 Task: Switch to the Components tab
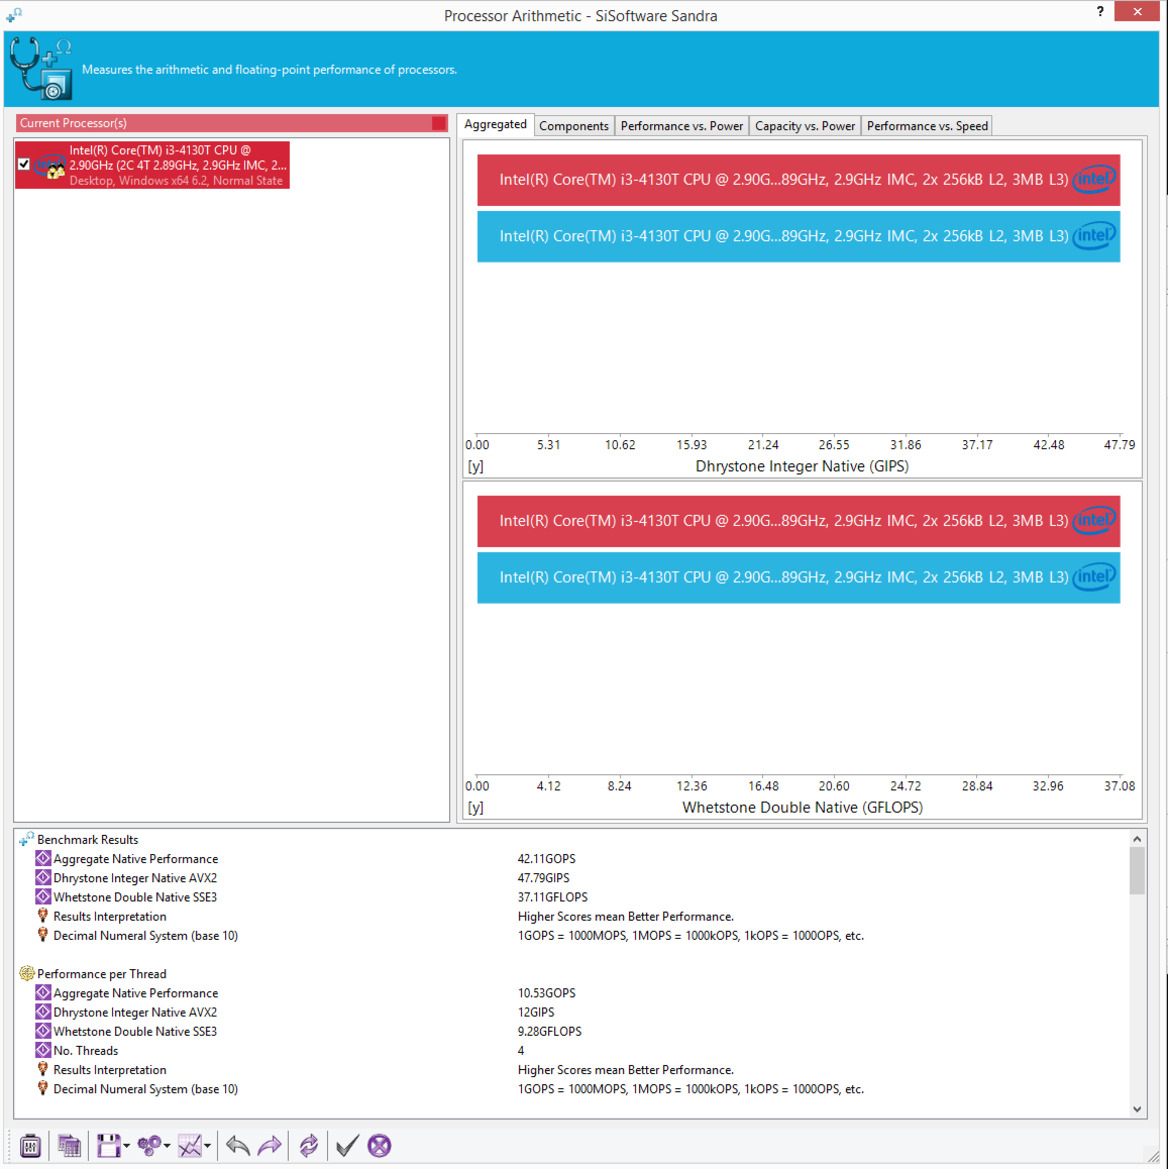[x=574, y=126]
